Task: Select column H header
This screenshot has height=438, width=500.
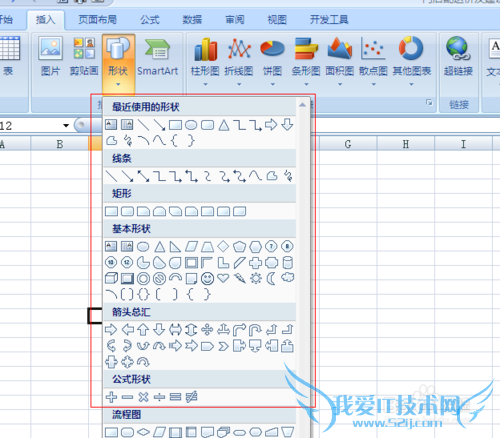Action: tap(406, 144)
